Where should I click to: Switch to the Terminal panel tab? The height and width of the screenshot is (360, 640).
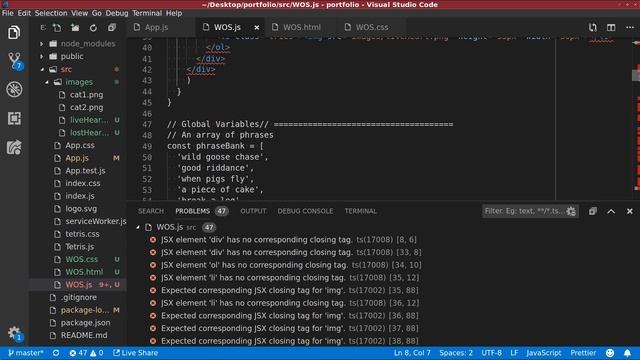(x=360, y=211)
